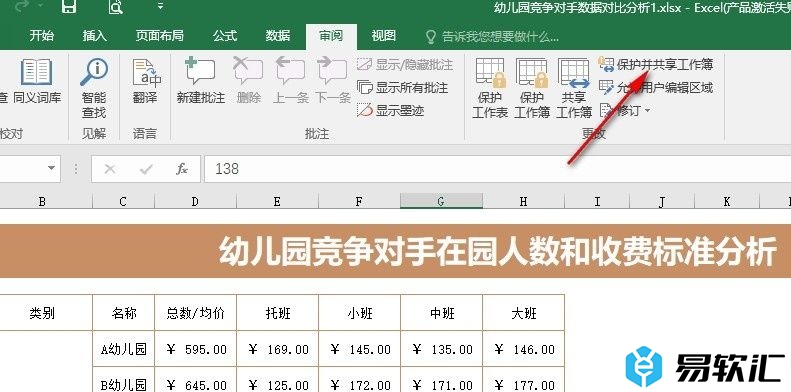Switch to Formulas (公式) tab
Viewport: 791px width, 392px height.
click(x=224, y=36)
